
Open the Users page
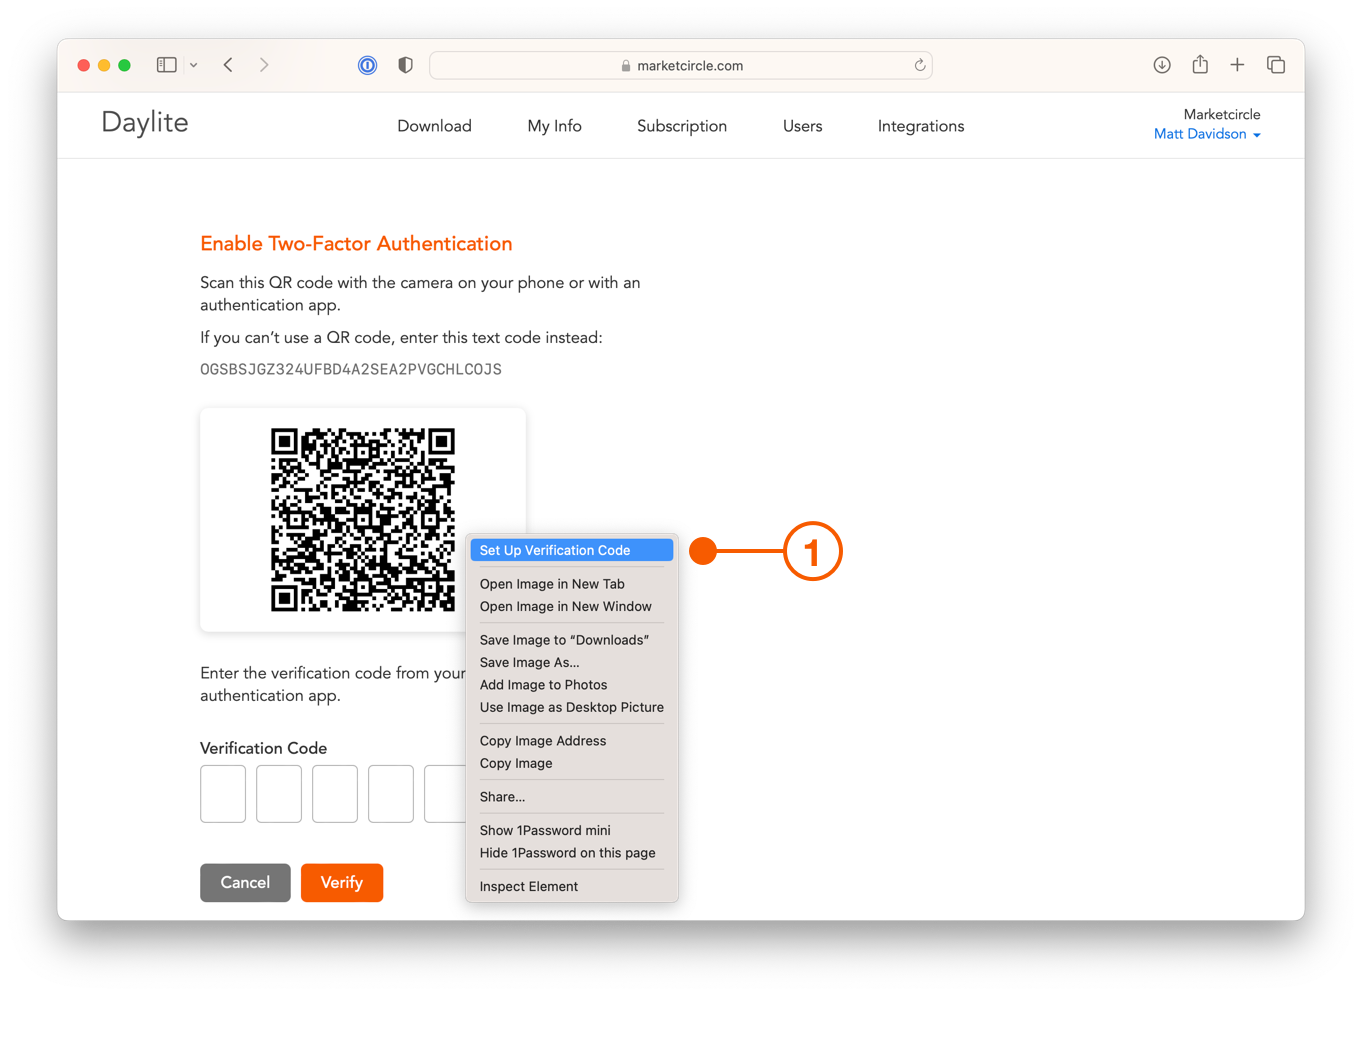click(x=803, y=126)
